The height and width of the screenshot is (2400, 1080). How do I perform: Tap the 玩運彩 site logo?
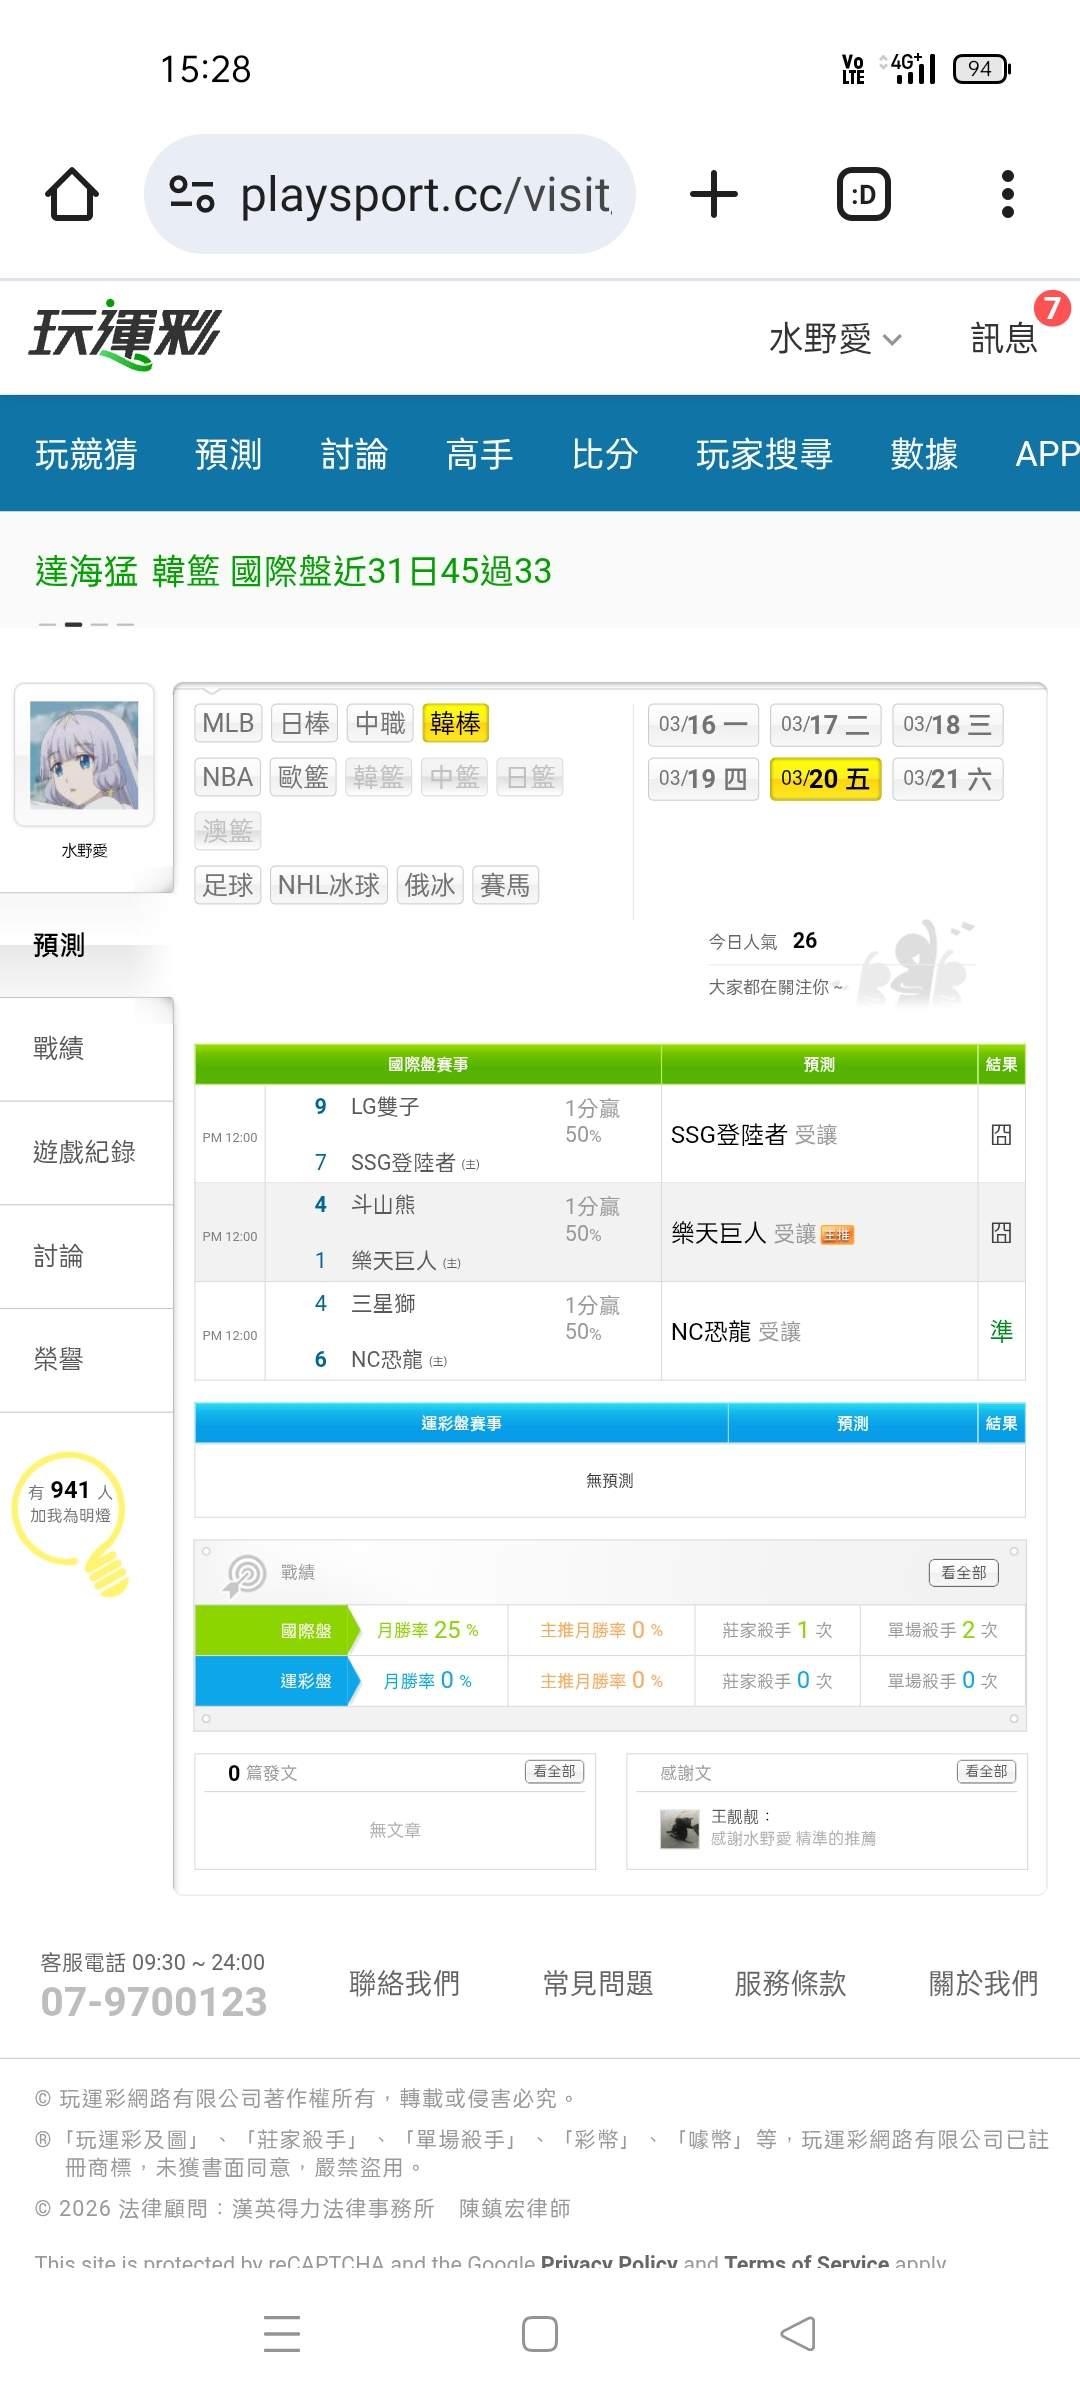pyautogui.click(x=125, y=335)
